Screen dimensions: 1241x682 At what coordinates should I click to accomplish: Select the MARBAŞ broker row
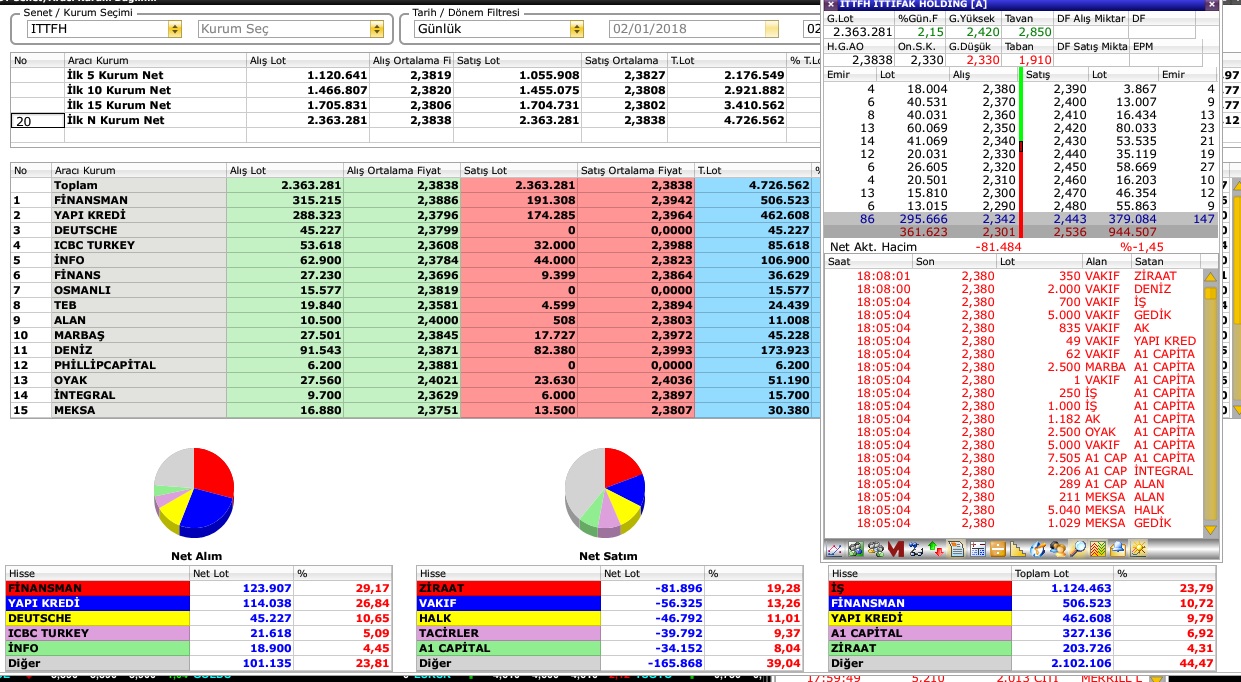pos(415,335)
